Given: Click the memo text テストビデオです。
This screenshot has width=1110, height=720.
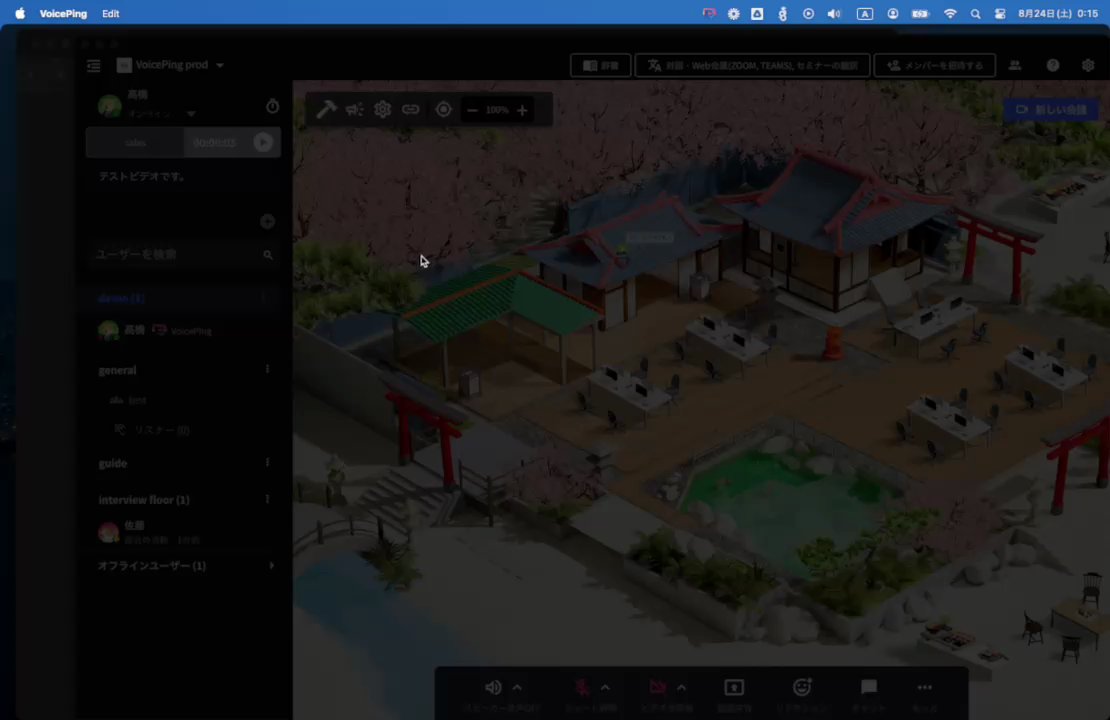Looking at the screenshot, I should 142,176.
